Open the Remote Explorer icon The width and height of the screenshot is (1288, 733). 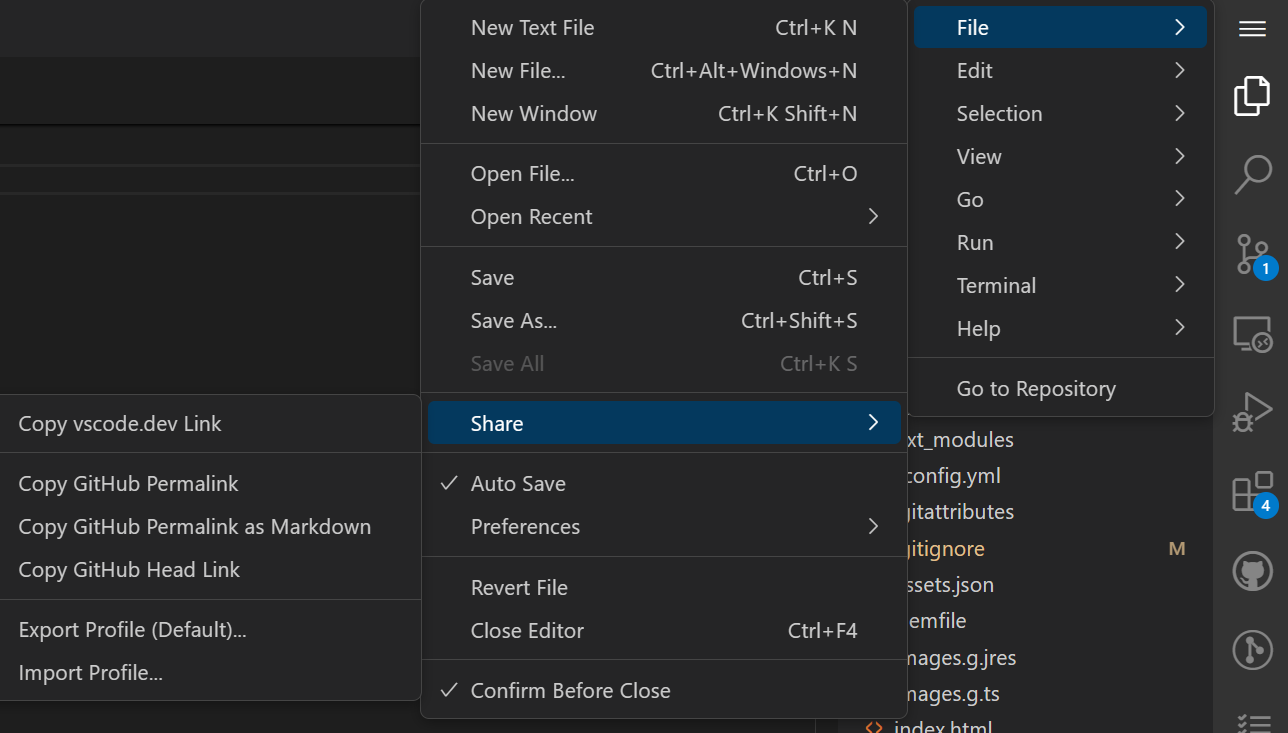tap(1252, 334)
